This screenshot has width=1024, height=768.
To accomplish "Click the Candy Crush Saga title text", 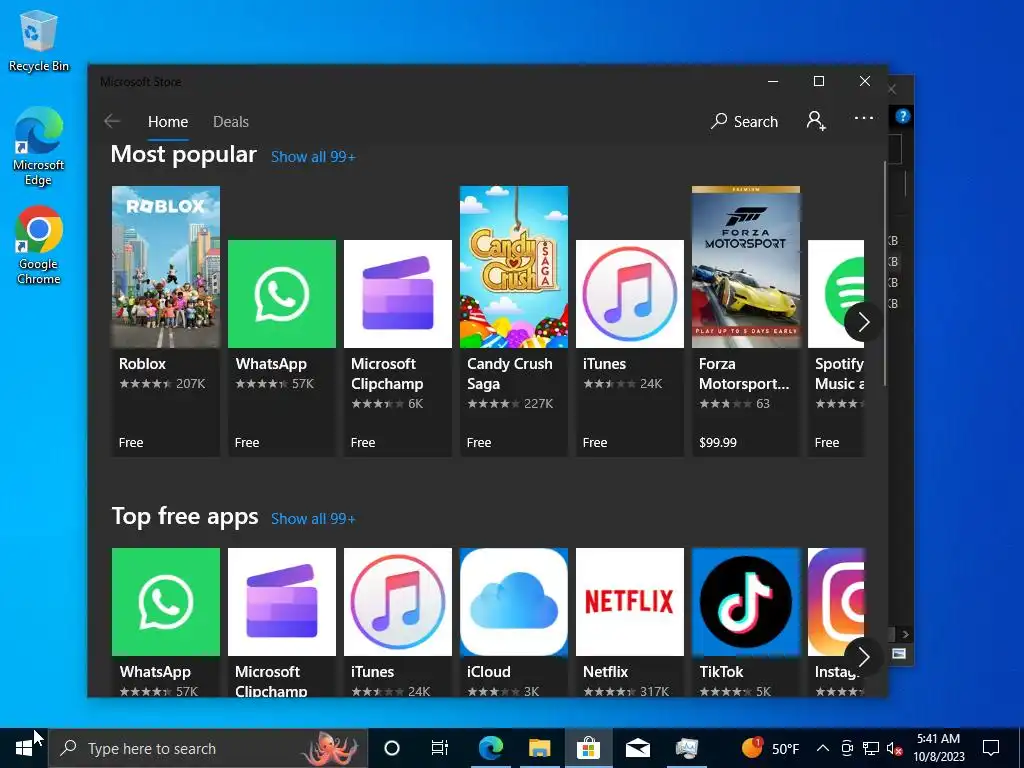I will point(509,374).
